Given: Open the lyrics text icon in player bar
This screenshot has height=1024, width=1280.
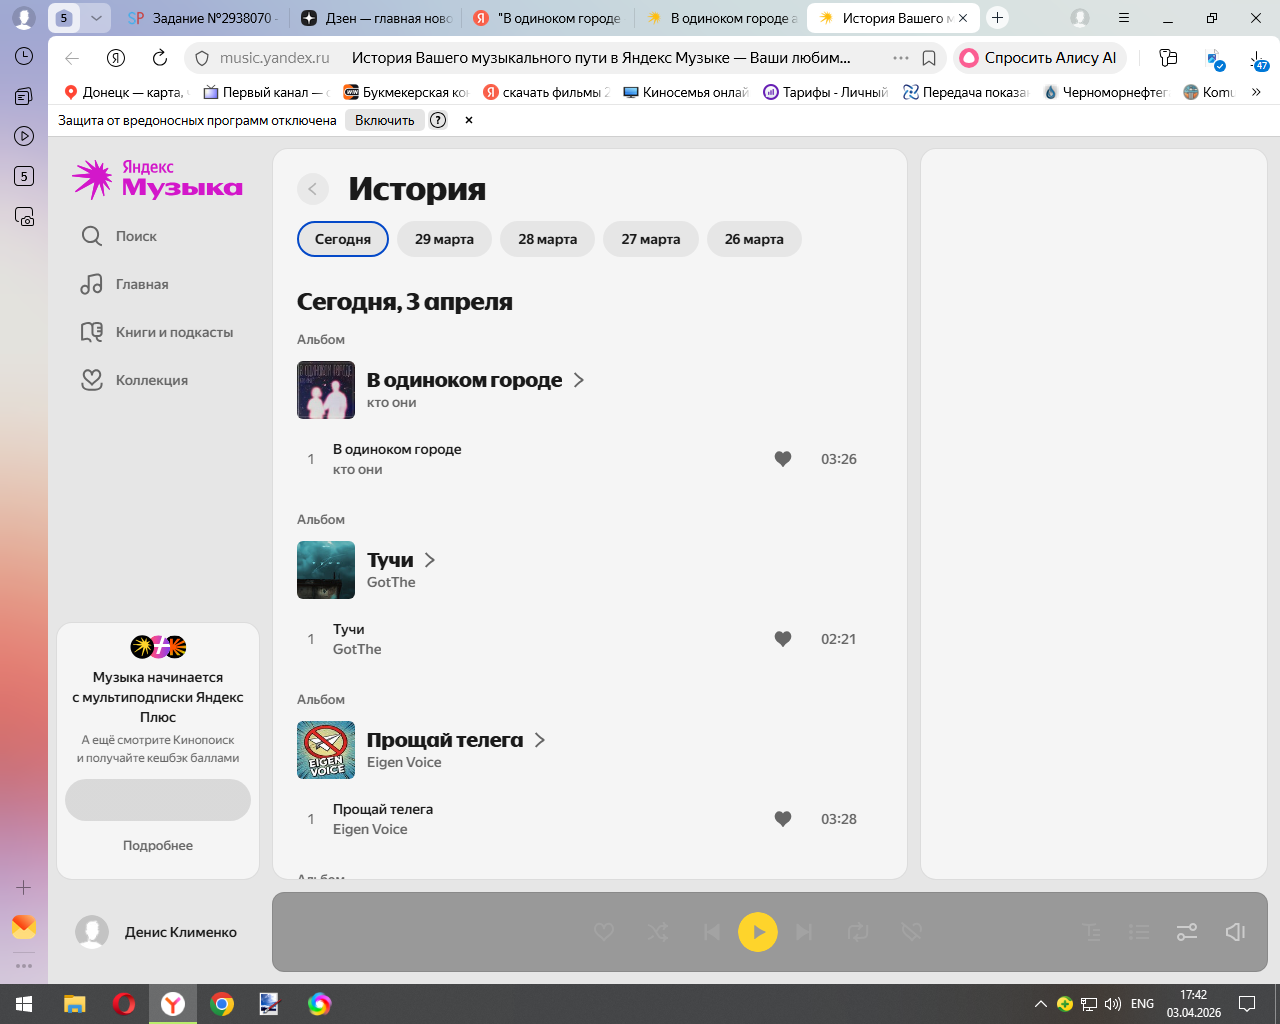Looking at the screenshot, I should pyautogui.click(x=1092, y=932).
